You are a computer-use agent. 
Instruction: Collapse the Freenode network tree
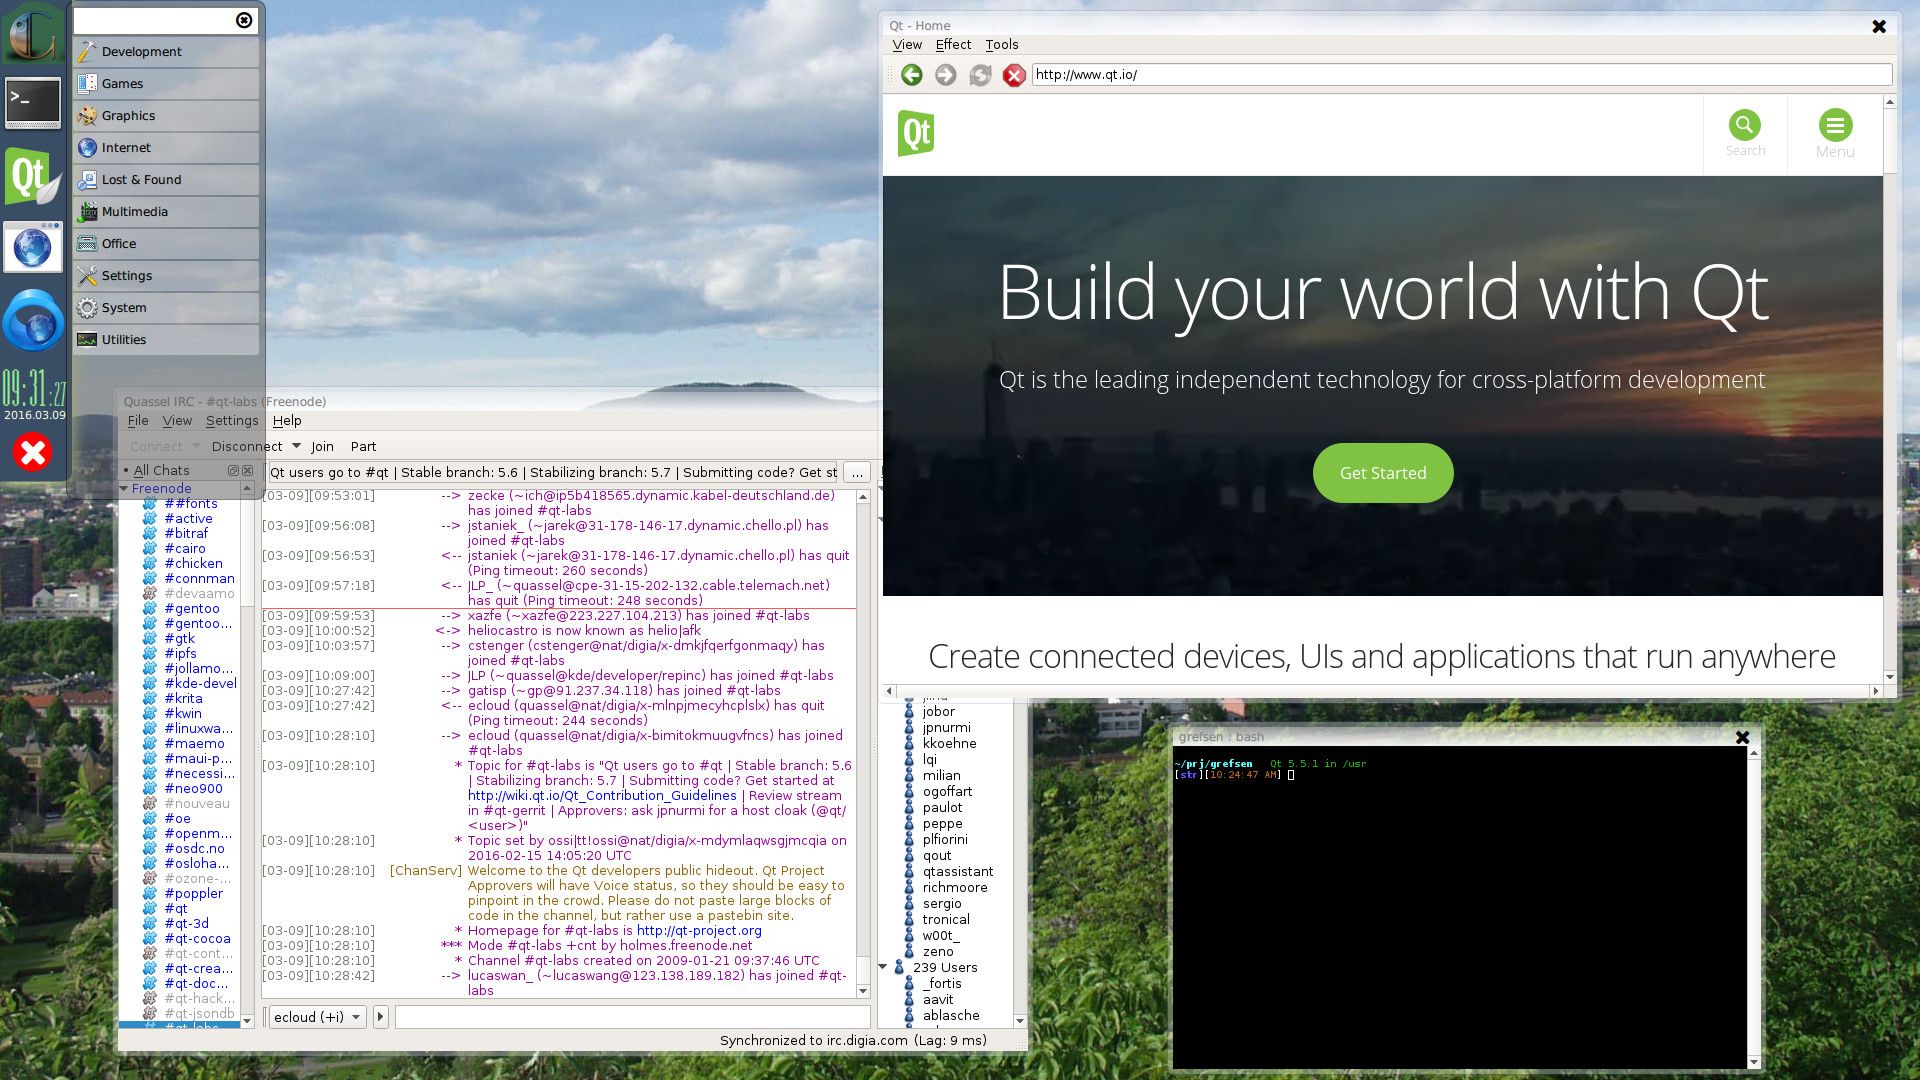[124, 488]
